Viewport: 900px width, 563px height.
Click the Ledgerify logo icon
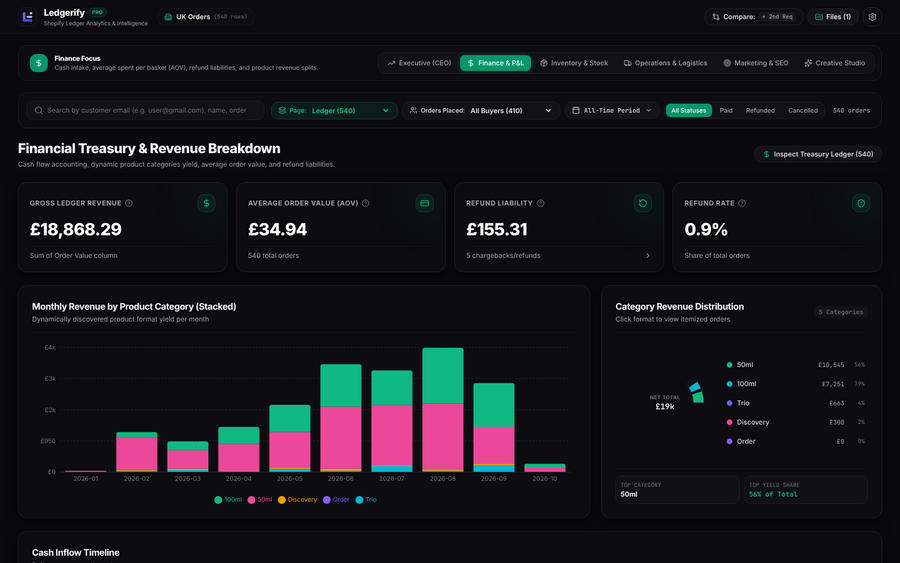(27, 17)
